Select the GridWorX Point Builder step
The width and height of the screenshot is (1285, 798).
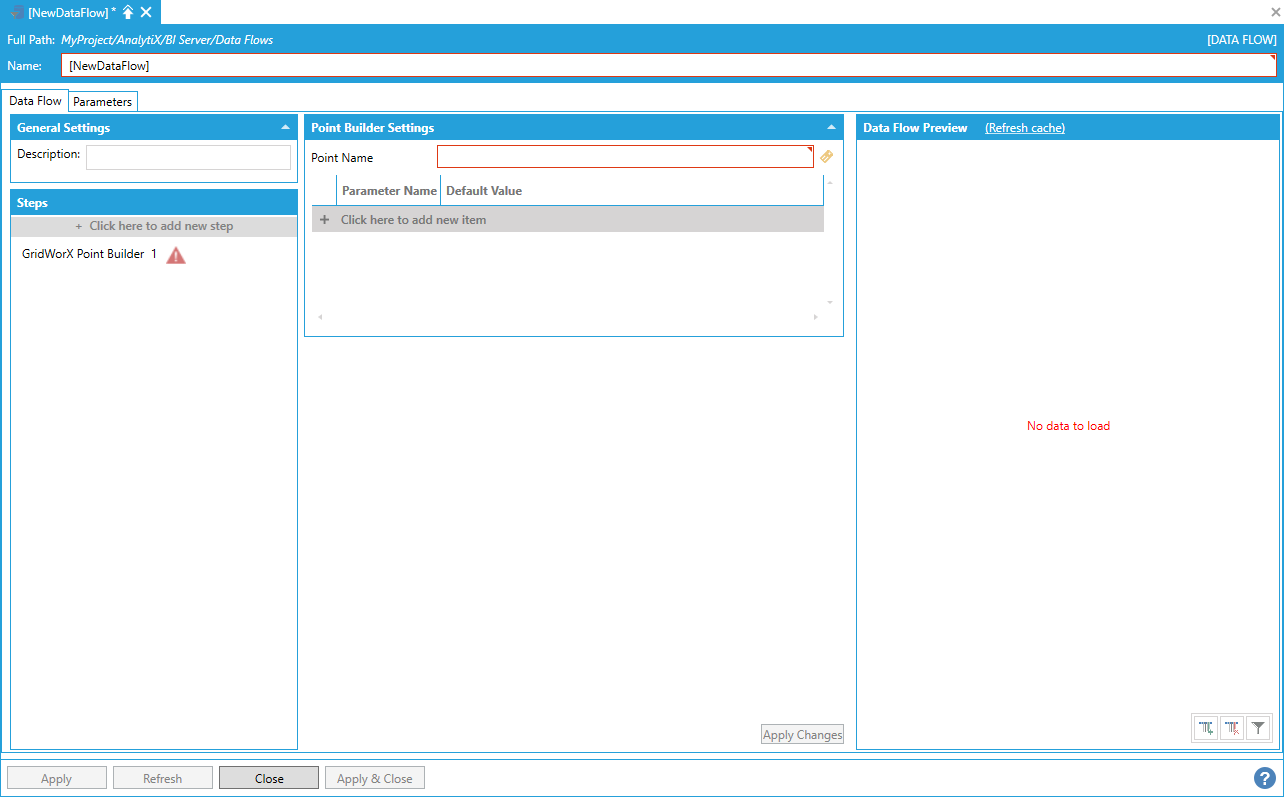(x=83, y=254)
